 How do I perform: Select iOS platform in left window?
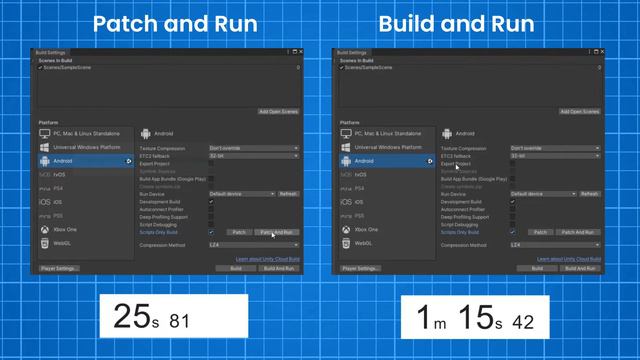86,202
